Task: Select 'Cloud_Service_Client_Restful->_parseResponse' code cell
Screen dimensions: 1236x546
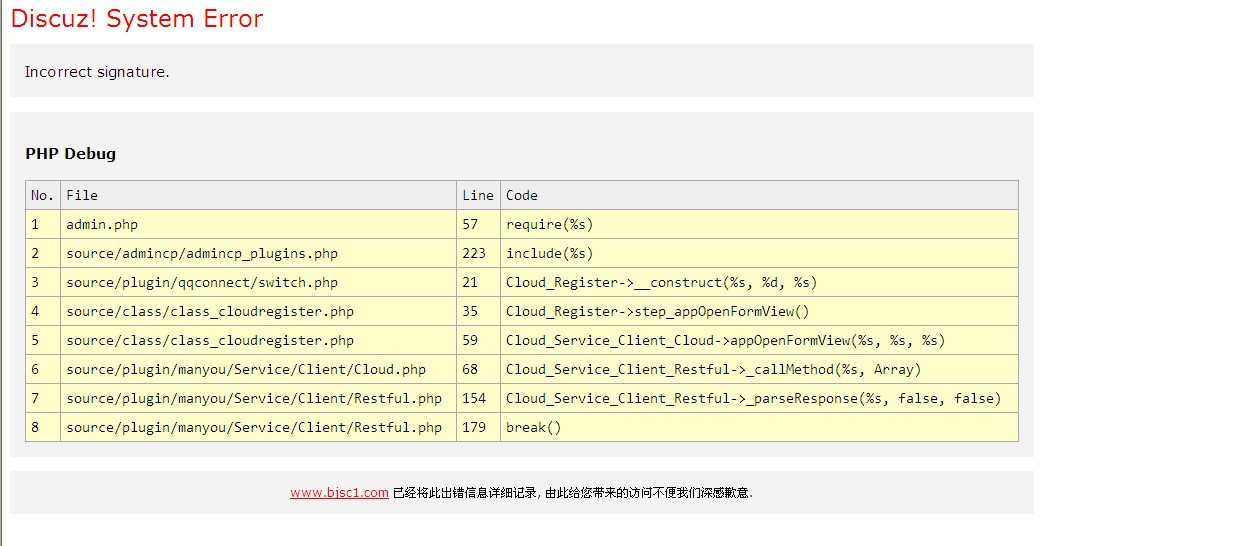Action: (x=759, y=398)
